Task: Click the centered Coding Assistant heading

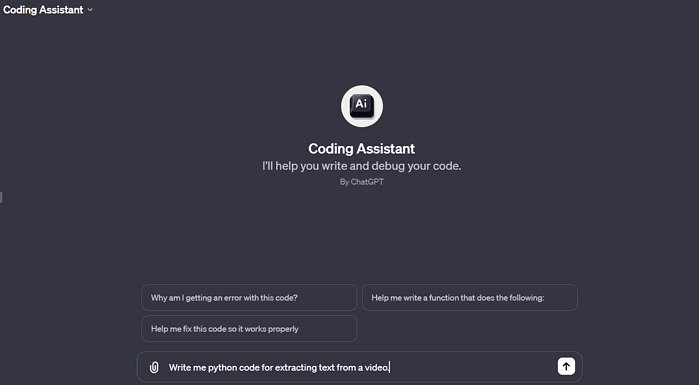Action: [x=362, y=148]
